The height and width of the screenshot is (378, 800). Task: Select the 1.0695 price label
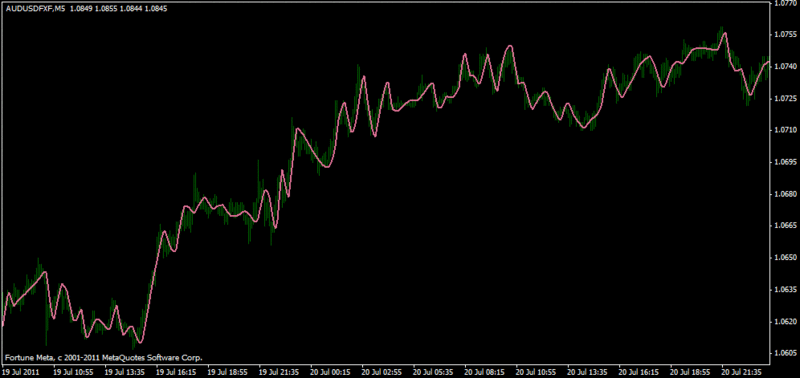coord(786,162)
